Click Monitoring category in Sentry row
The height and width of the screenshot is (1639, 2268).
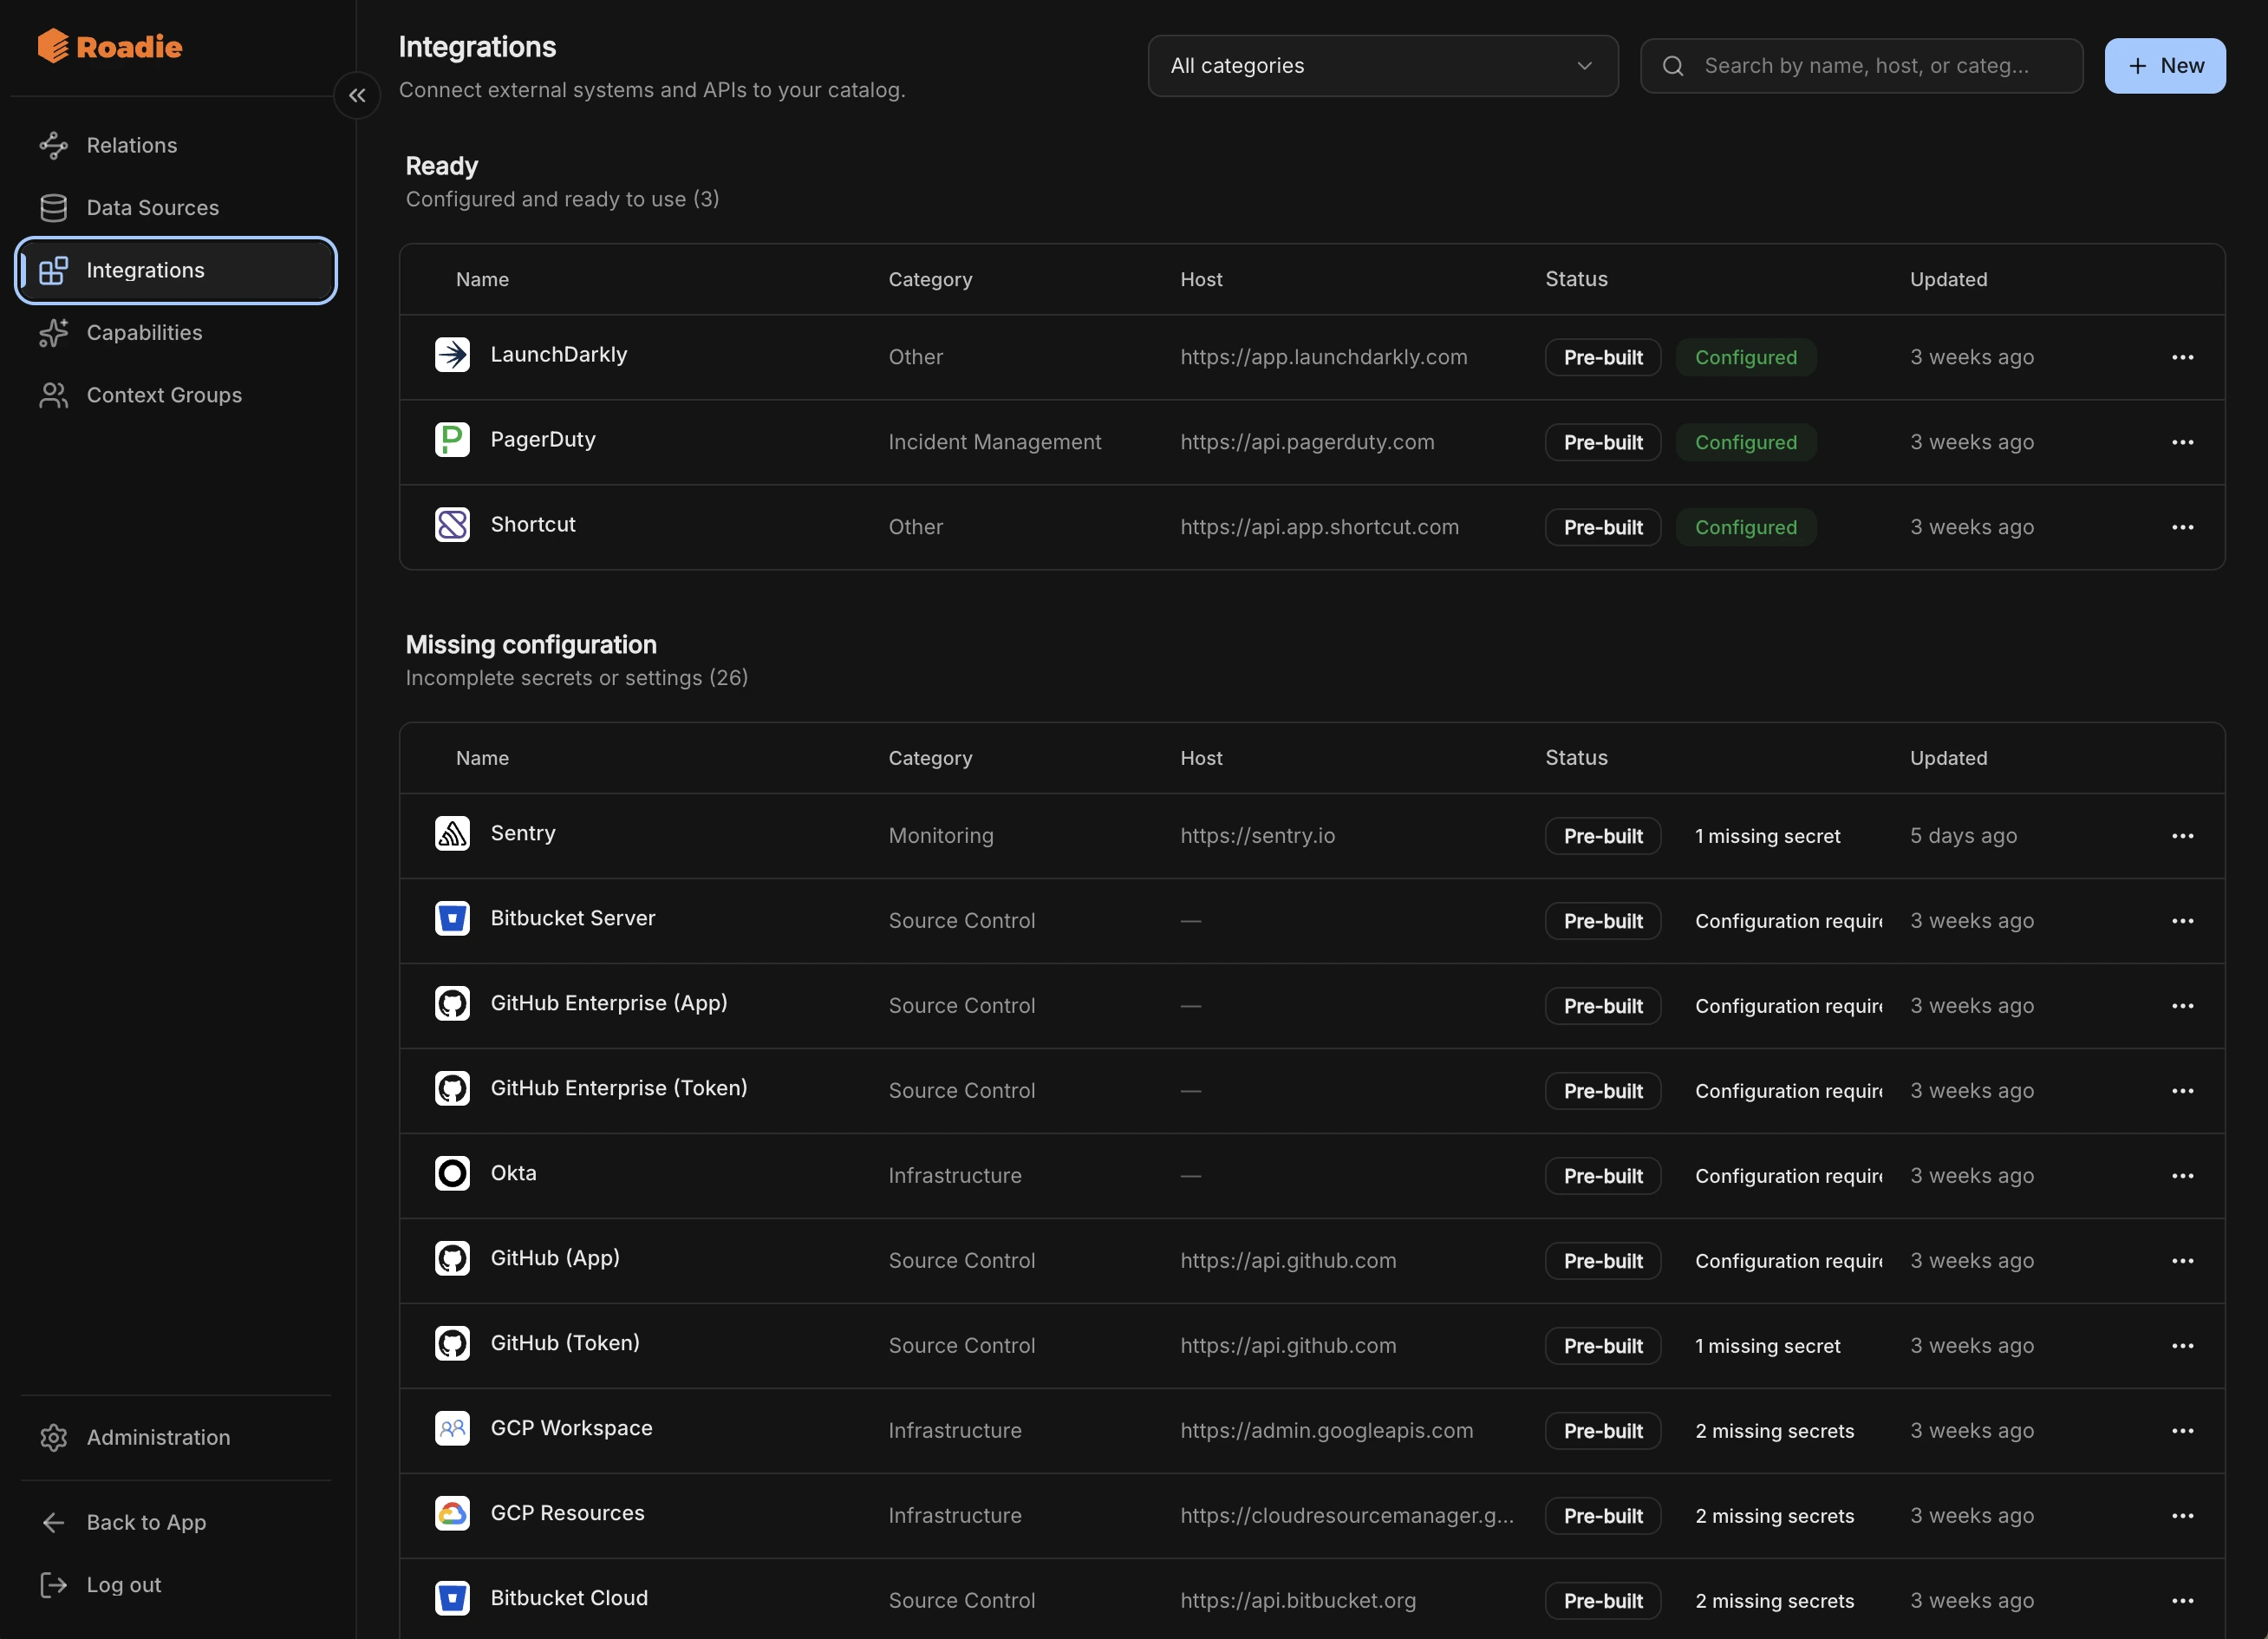tap(941, 836)
